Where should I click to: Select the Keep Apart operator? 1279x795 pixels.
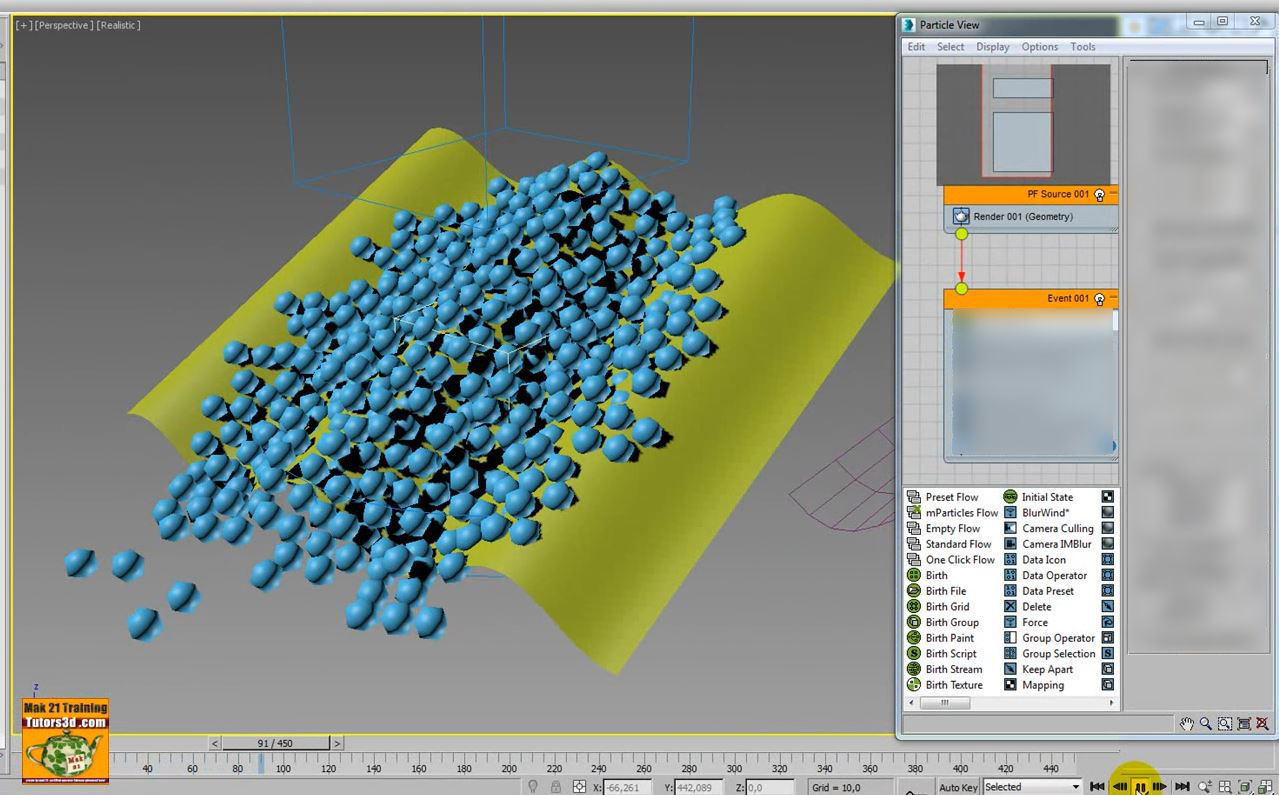(x=1046, y=669)
